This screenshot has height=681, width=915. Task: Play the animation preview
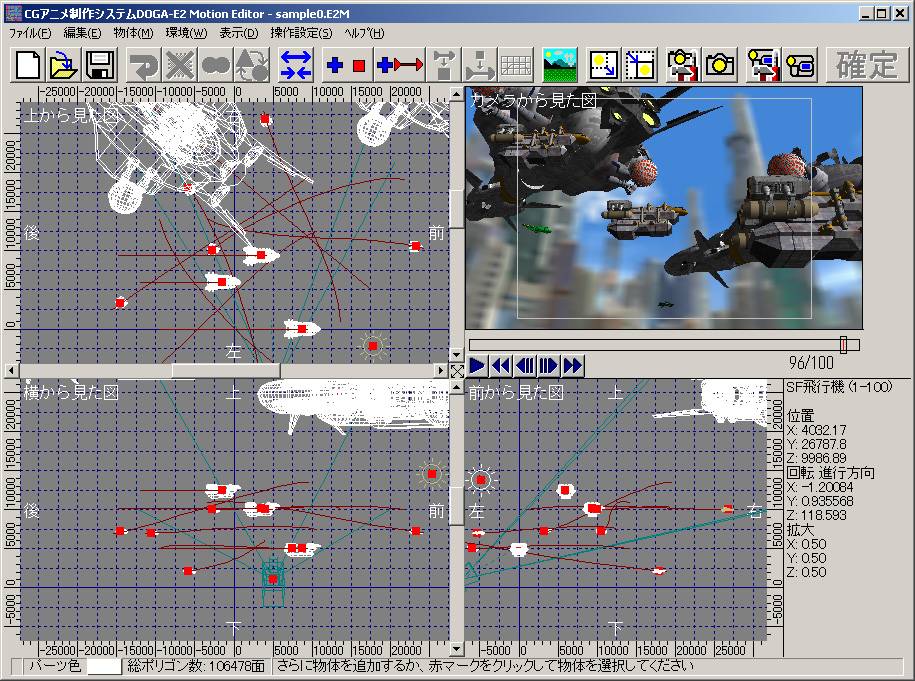[478, 366]
